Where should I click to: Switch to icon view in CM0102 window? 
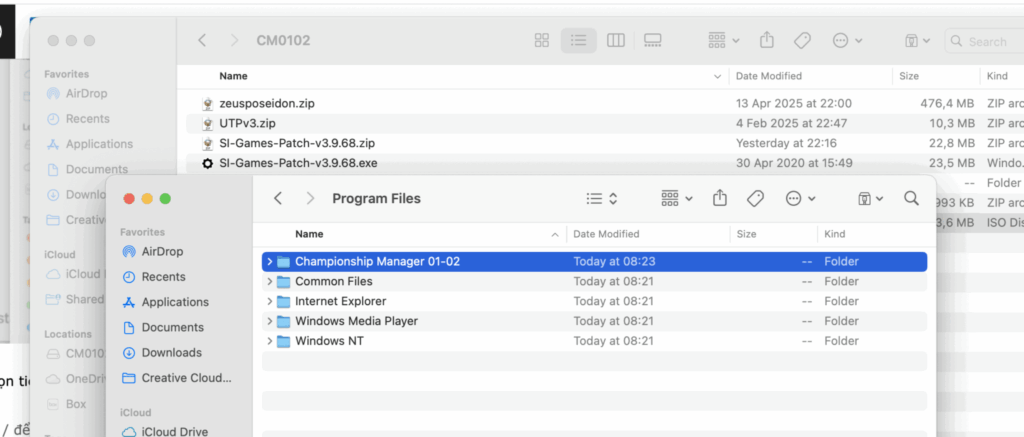click(542, 41)
